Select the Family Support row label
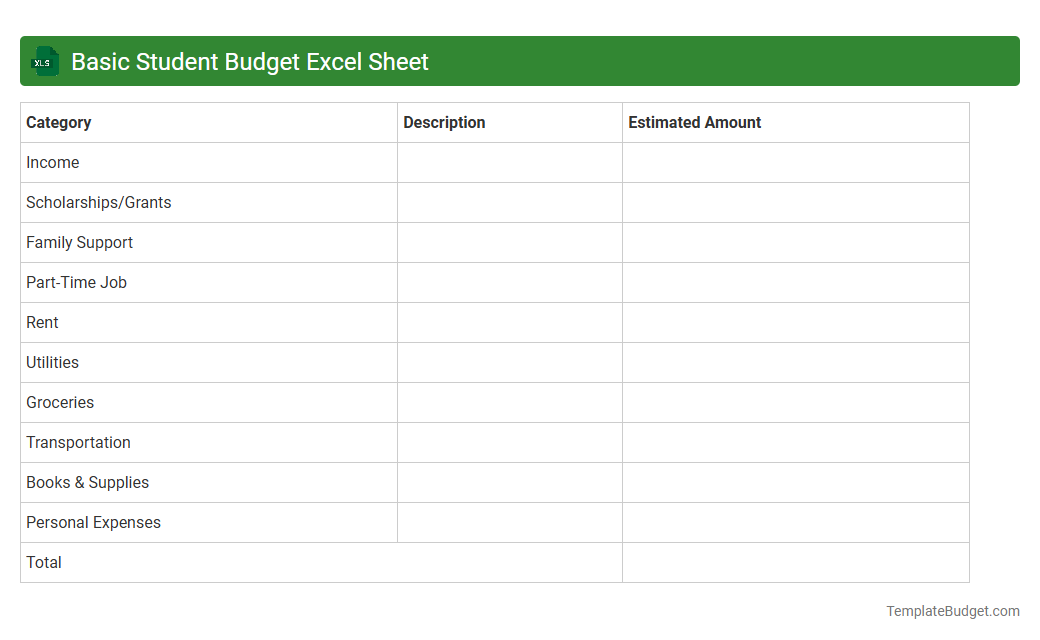Viewport: 1040px width, 640px height. [79, 242]
